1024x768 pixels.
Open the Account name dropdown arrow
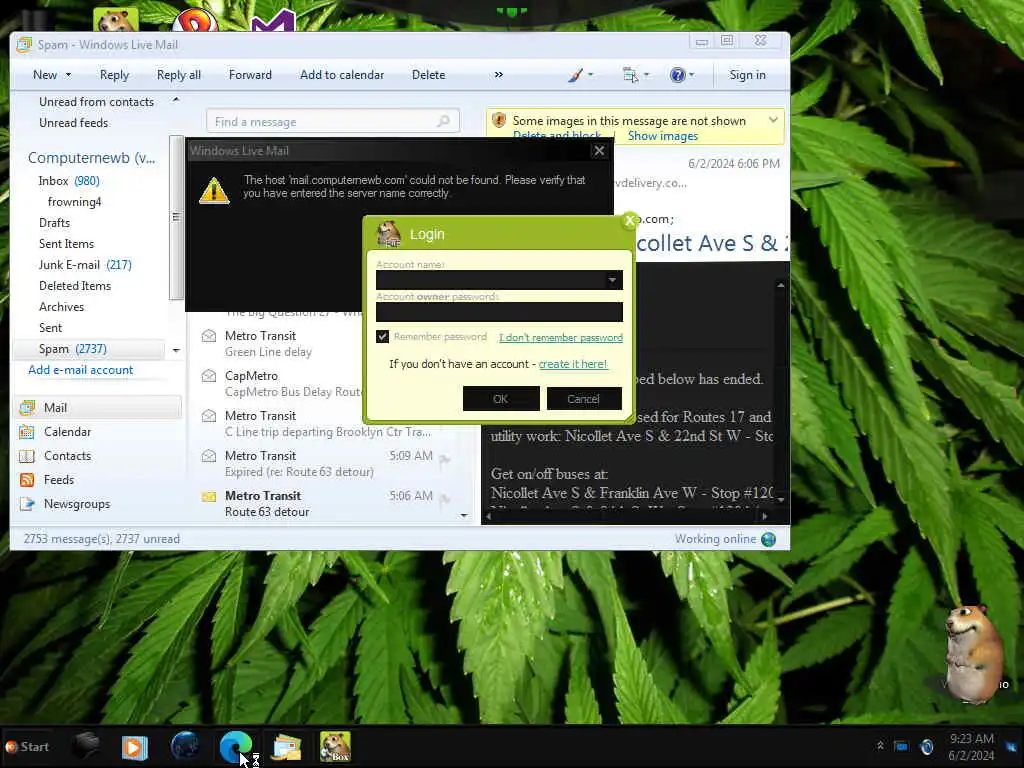612,280
